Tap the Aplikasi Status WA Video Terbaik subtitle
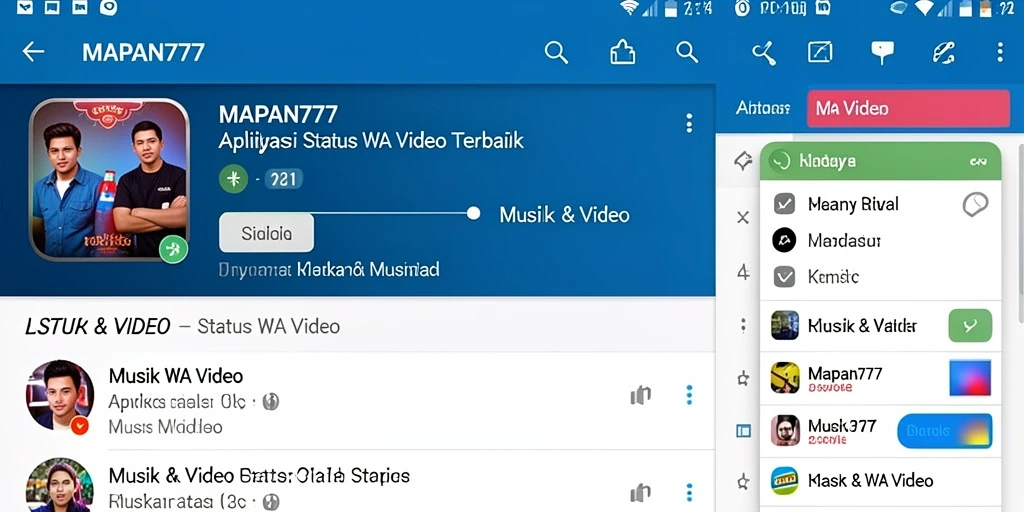Image resolution: width=1024 pixels, height=512 pixels. [371, 140]
